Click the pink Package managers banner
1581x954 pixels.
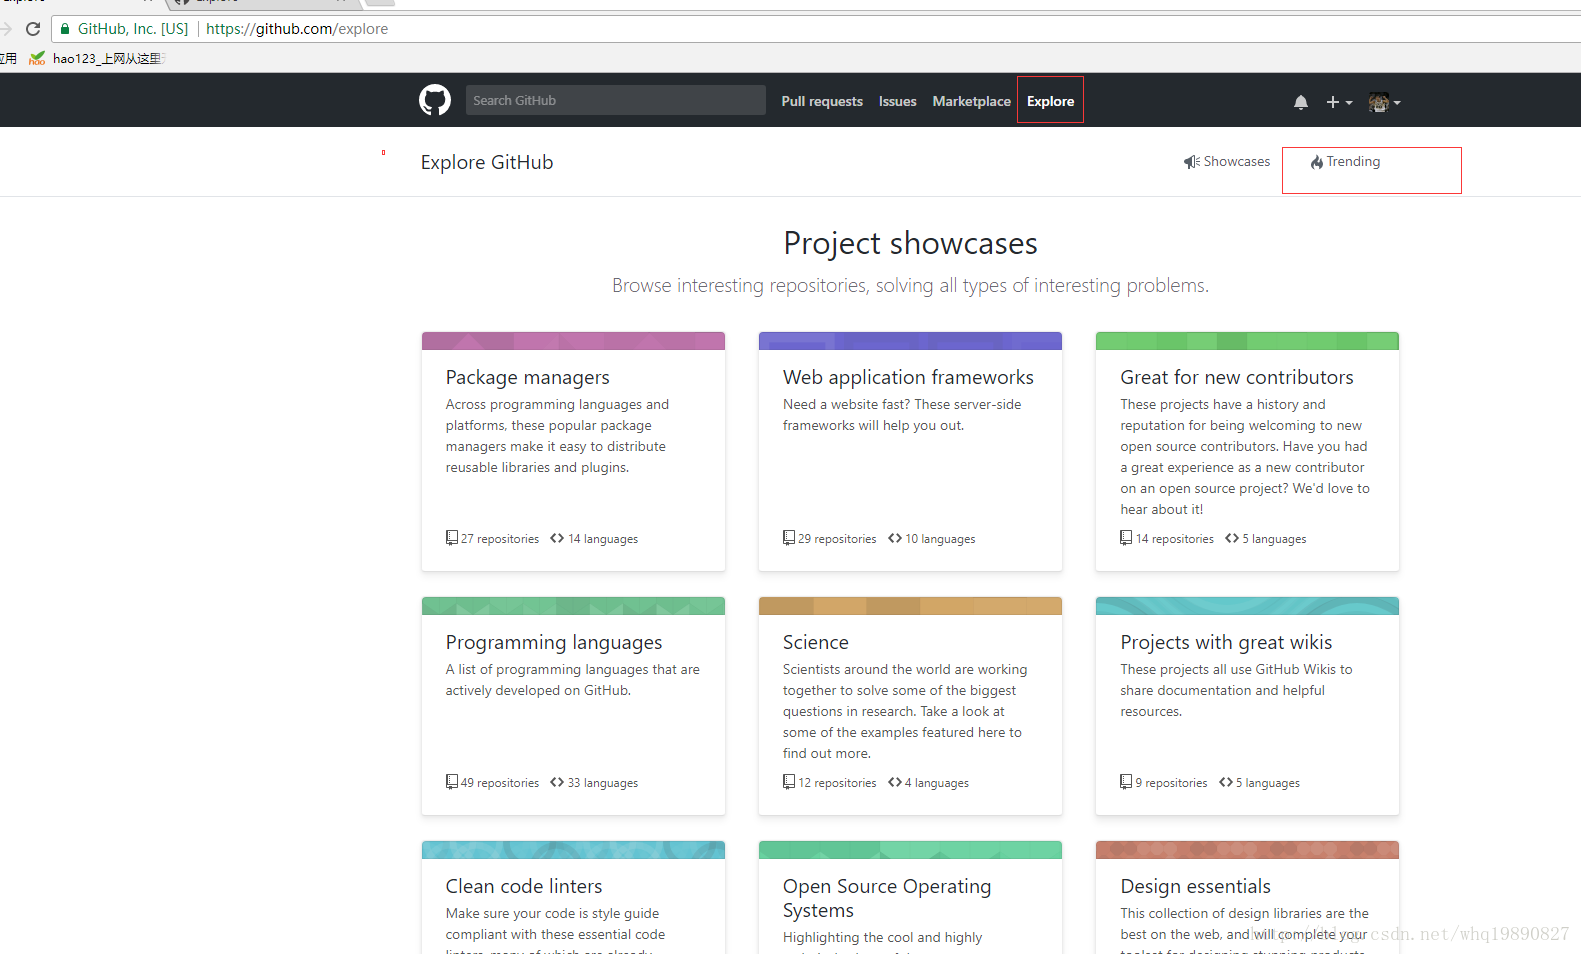click(573, 341)
